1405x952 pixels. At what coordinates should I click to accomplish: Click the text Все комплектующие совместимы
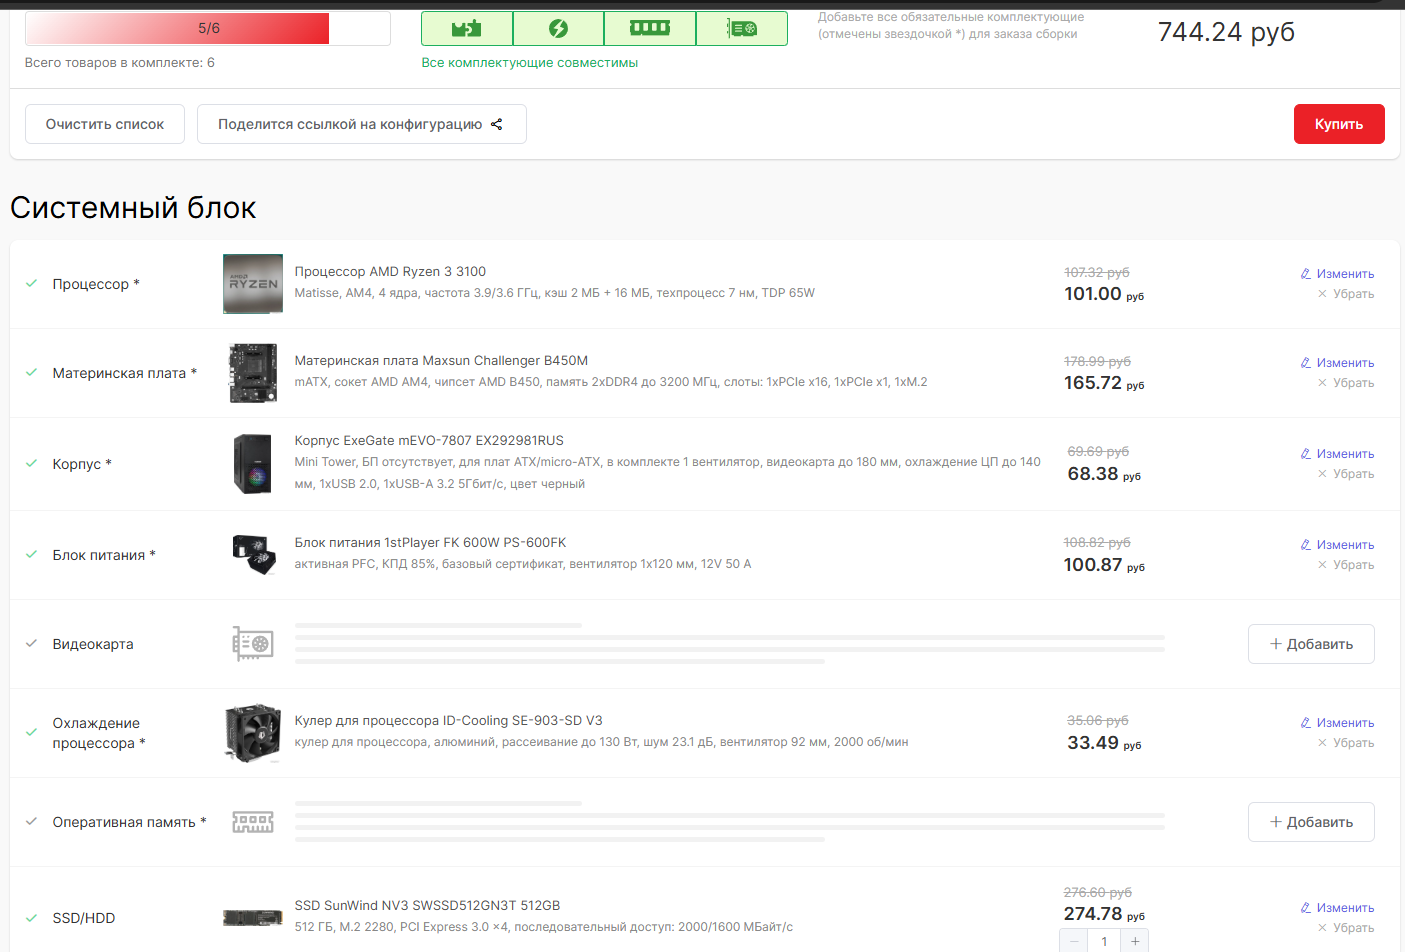(x=530, y=63)
